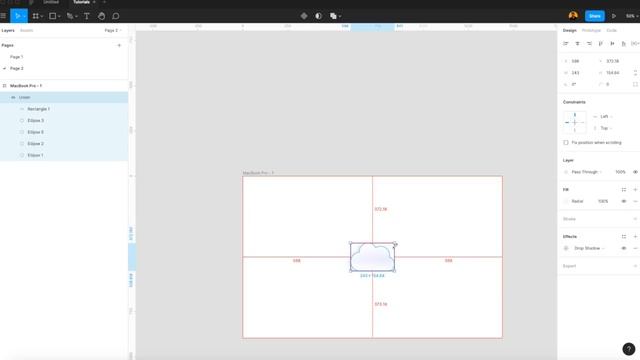Switch to the Assets tab
The width and height of the screenshot is (640, 360).
tap(27, 30)
